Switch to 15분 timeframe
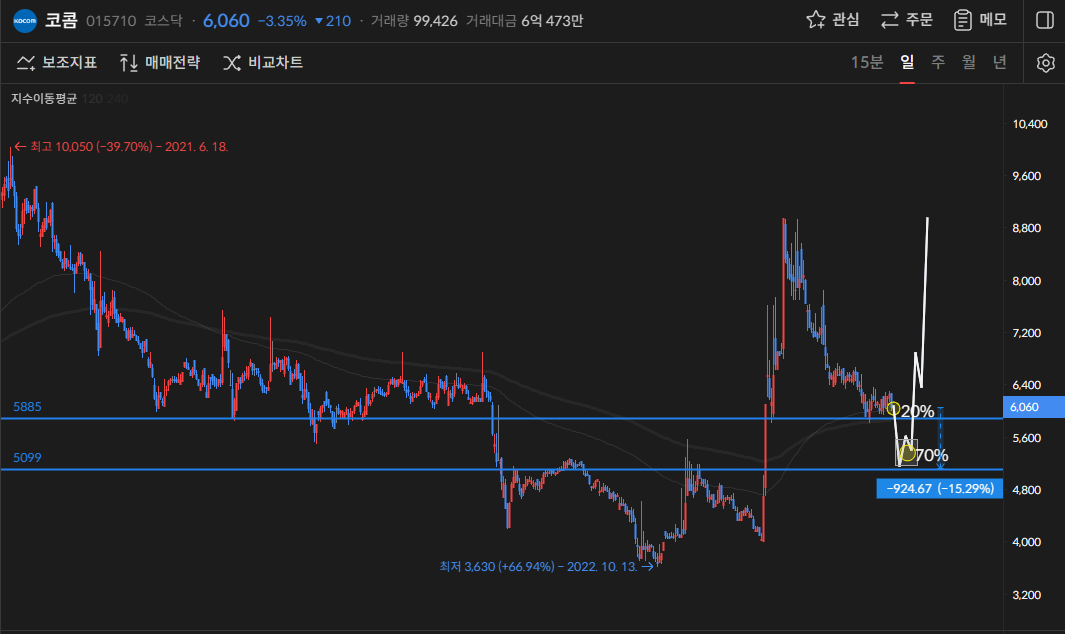The height and width of the screenshot is (634, 1065). click(x=866, y=63)
